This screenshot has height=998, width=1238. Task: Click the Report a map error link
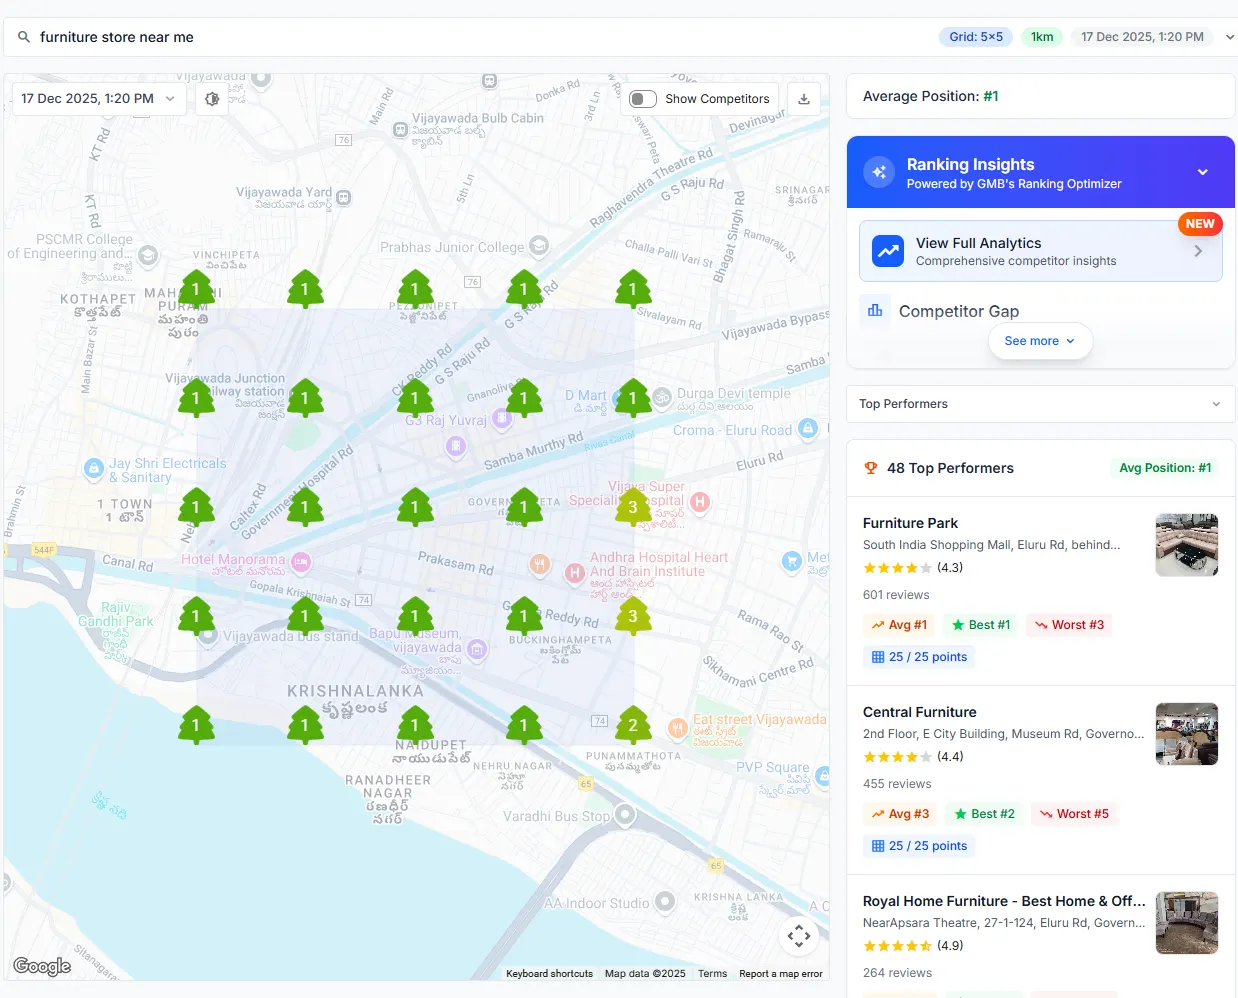[780, 973]
